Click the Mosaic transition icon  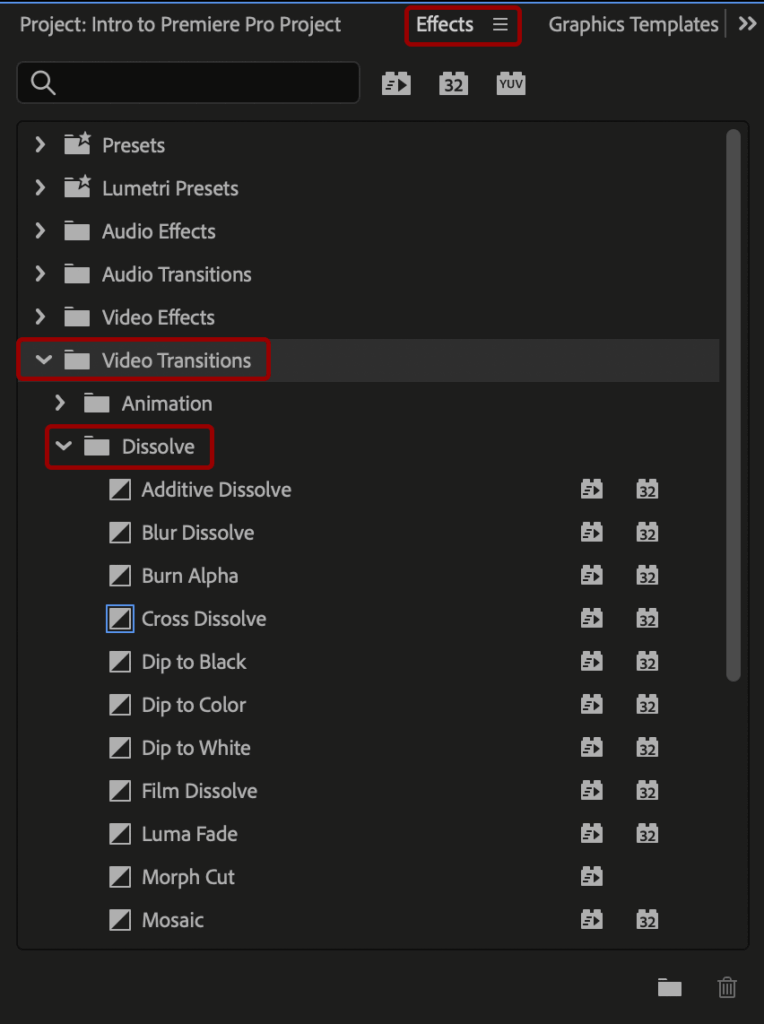point(119,920)
